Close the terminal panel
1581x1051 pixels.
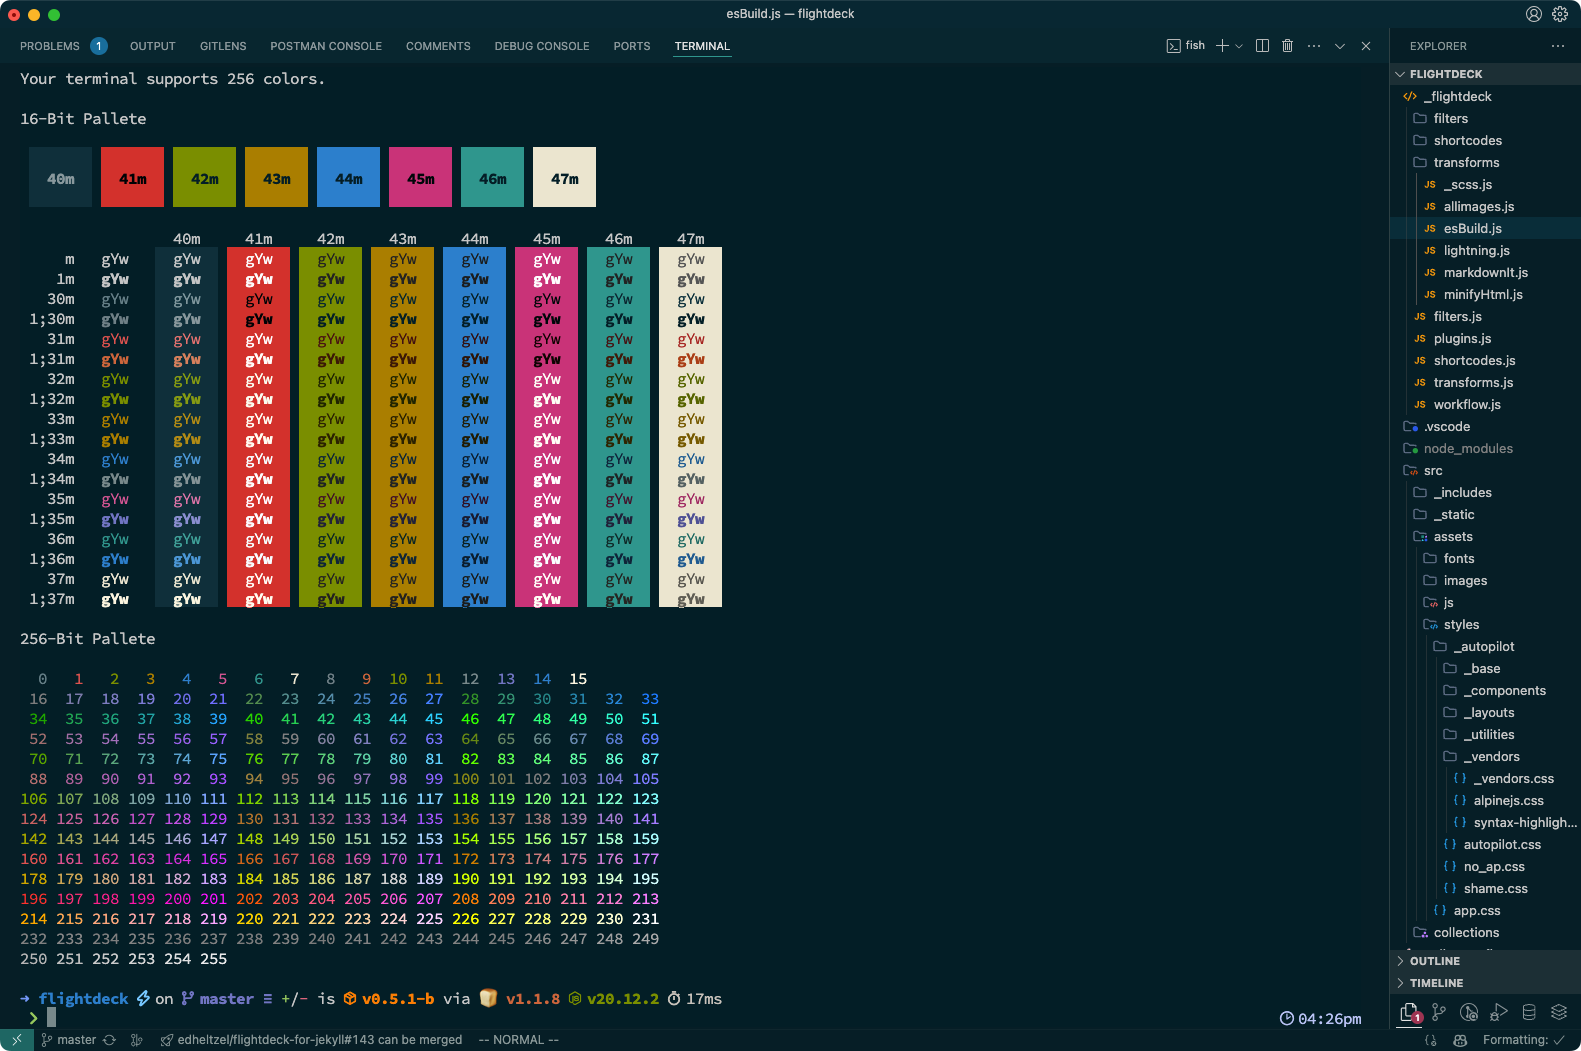(x=1366, y=46)
